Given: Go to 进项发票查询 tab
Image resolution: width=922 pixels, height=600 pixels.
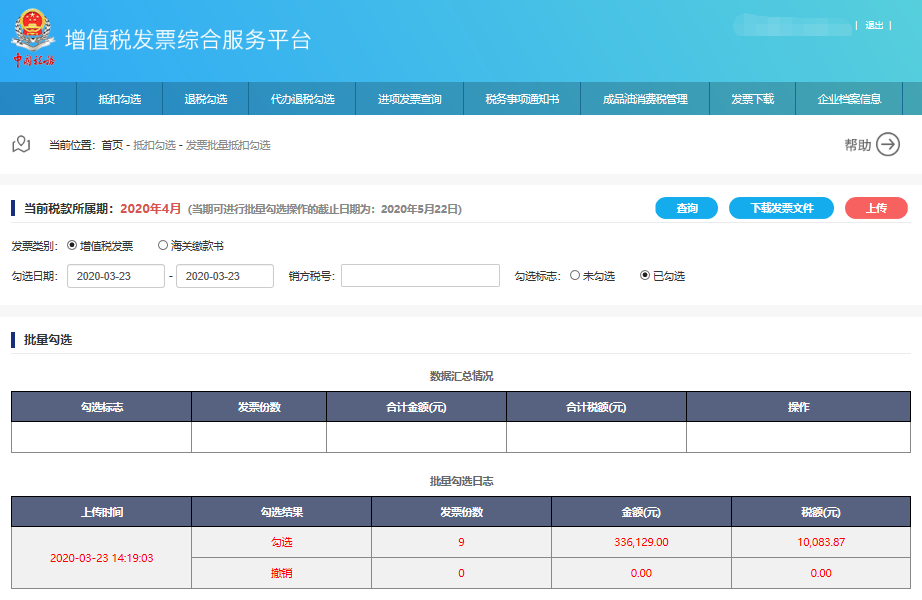Looking at the screenshot, I should click(410, 99).
